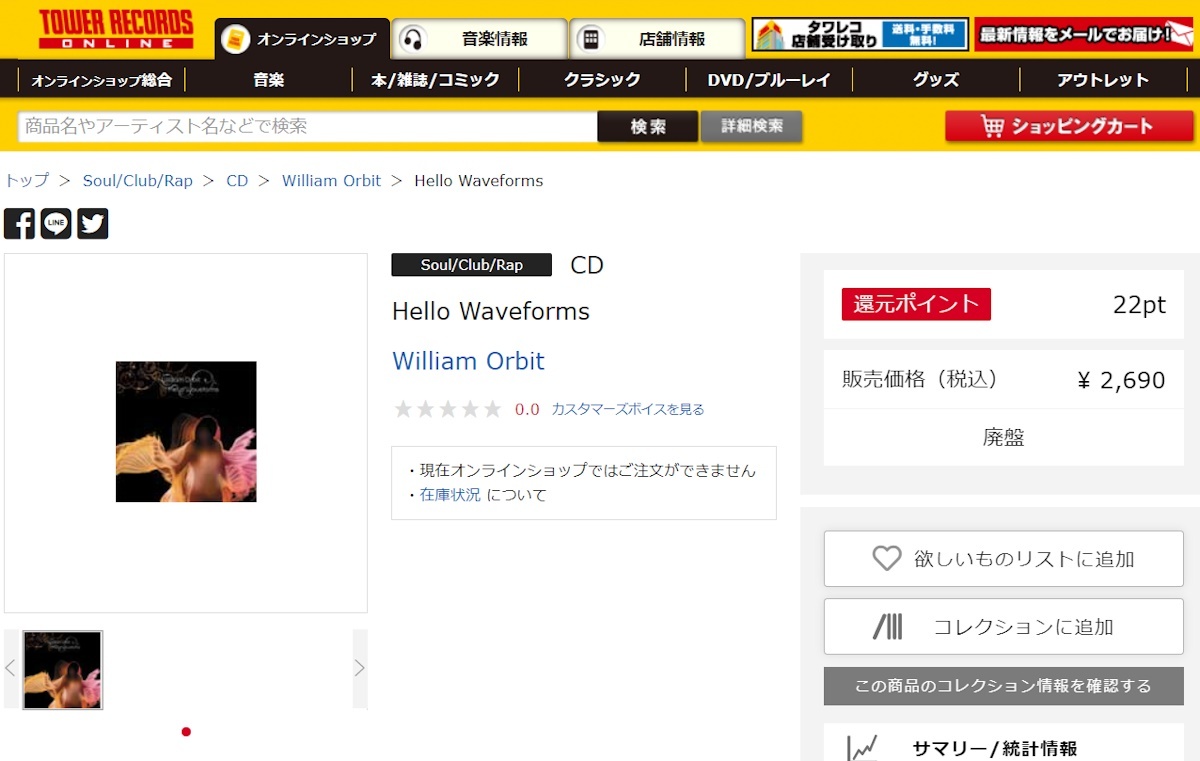Click the product search input field
Screen dimensions: 1200x761
pyautogui.click(x=308, y=127)
